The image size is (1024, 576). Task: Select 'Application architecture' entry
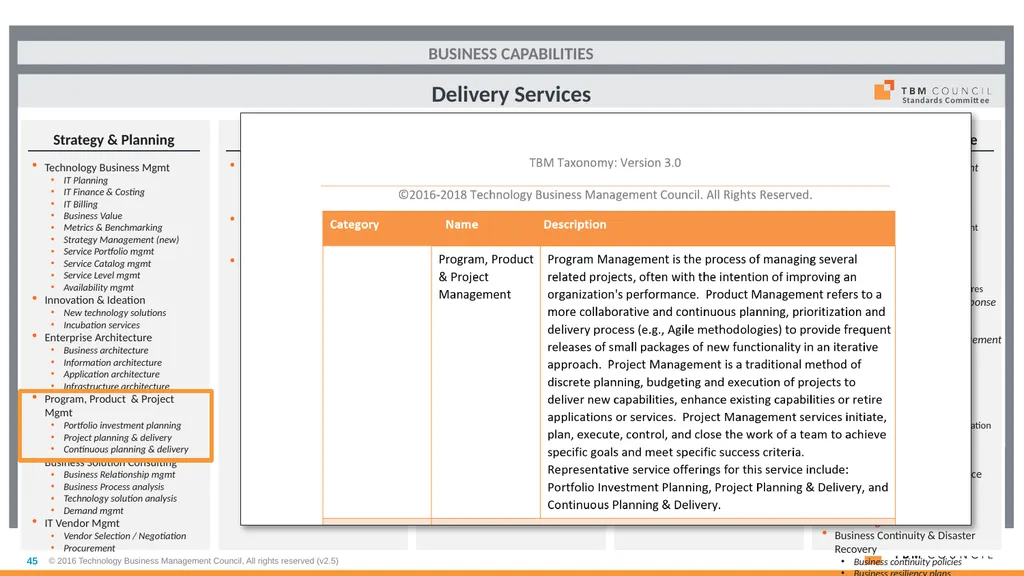click(x=112, y=374)
